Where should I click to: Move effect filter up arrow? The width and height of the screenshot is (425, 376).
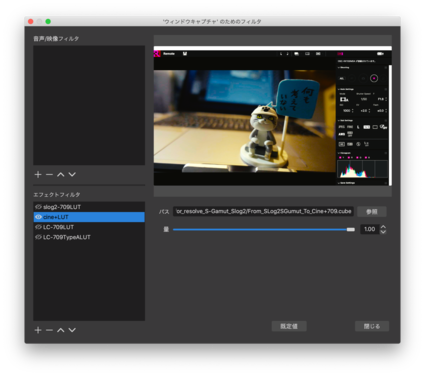60,330
